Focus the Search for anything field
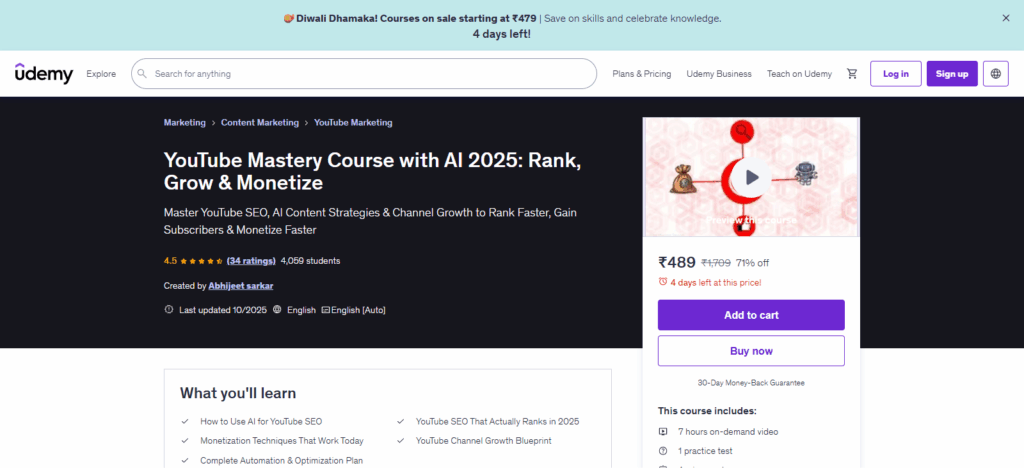 click(370, 74)
